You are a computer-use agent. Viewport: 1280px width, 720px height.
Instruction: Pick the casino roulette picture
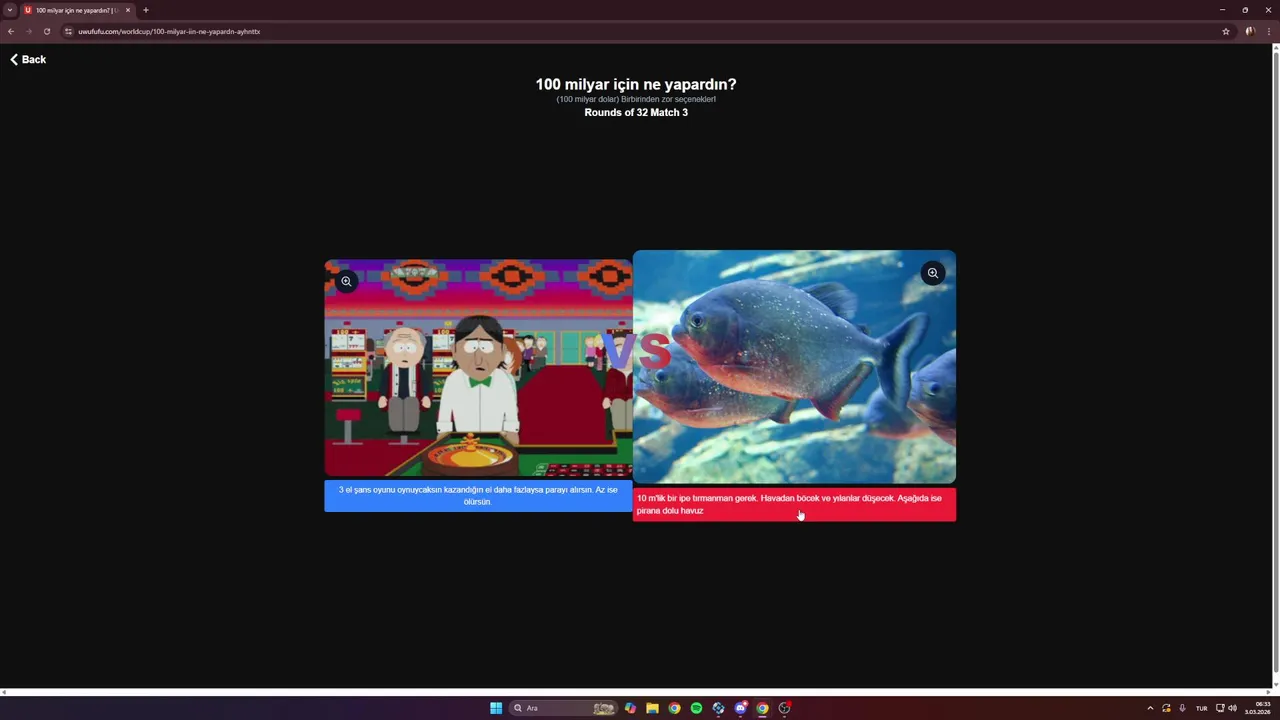pos(478,368)
